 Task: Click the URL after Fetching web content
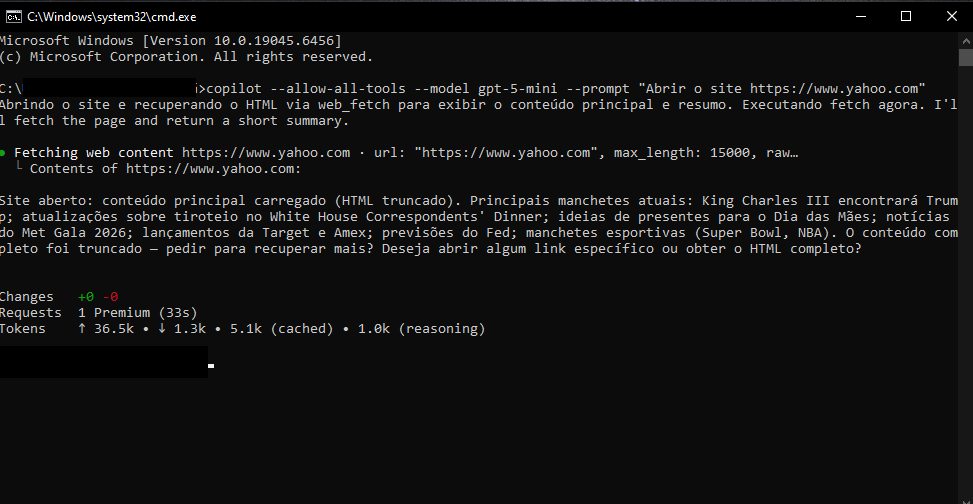click(x=265, y=153)
